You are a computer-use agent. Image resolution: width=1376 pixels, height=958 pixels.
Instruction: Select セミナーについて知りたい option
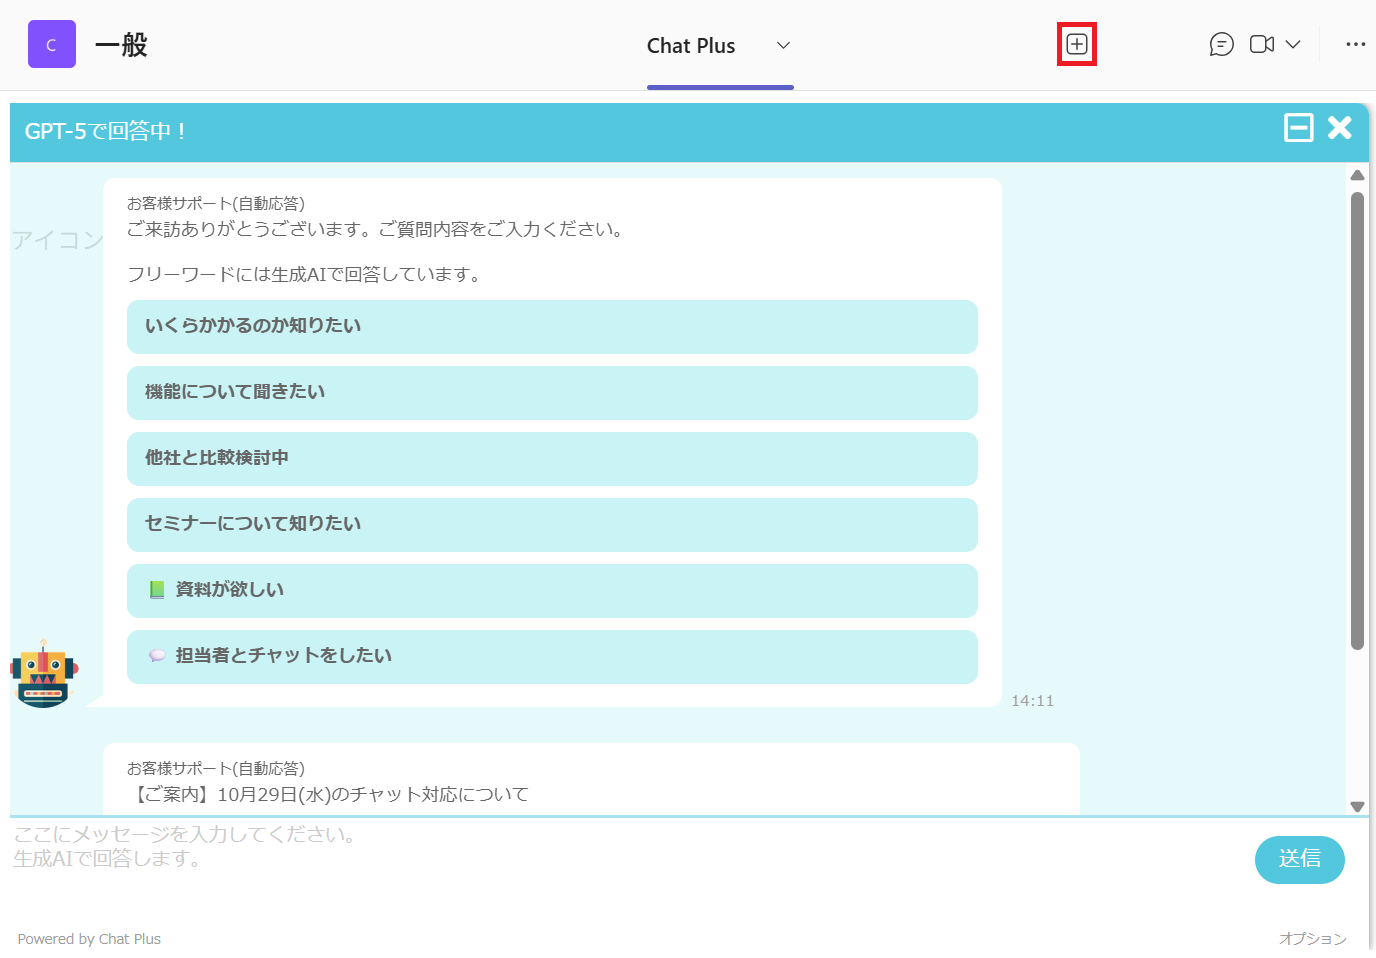[x=552, y=524]
